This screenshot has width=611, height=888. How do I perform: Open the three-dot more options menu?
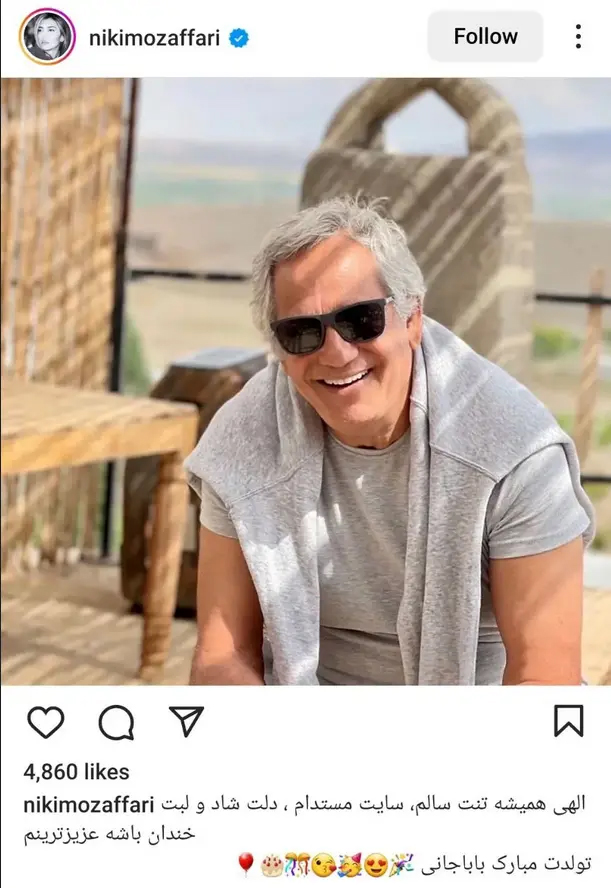pos(578,37)
